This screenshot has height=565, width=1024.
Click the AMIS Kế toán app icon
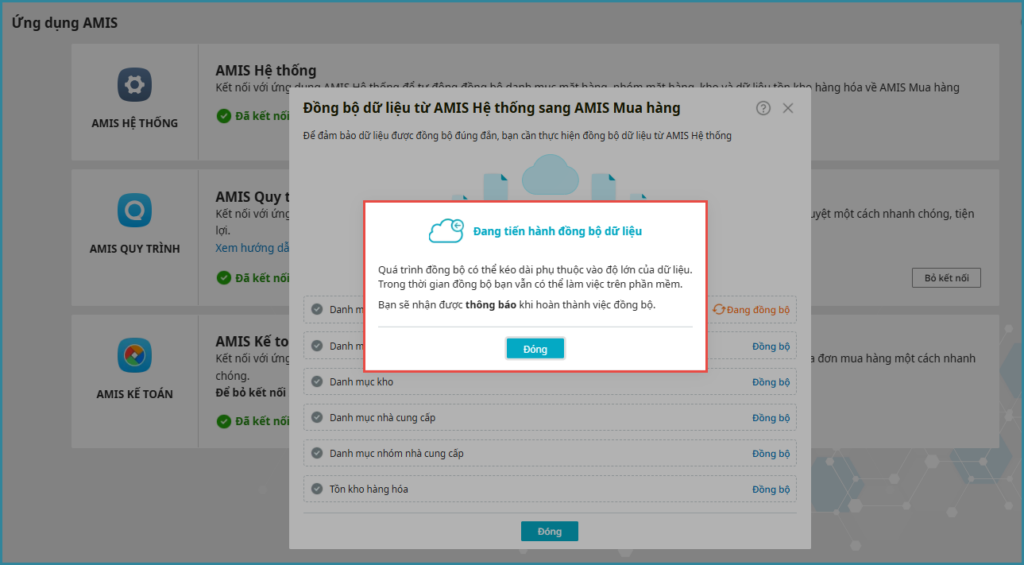[135, 355]
